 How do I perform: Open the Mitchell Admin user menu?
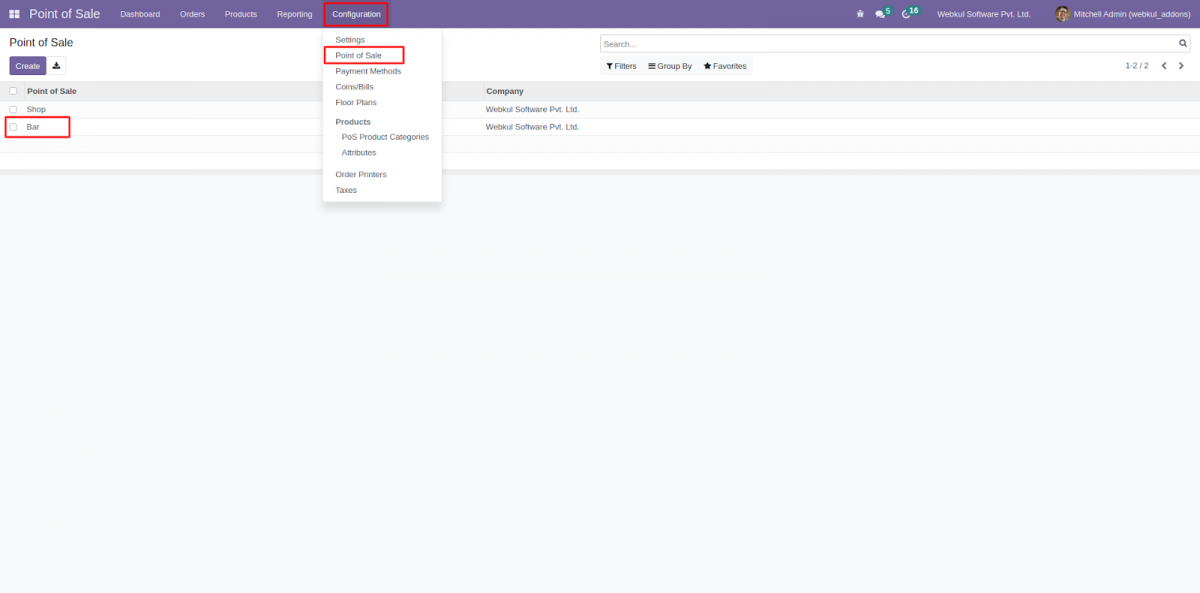click(1122, 13)
